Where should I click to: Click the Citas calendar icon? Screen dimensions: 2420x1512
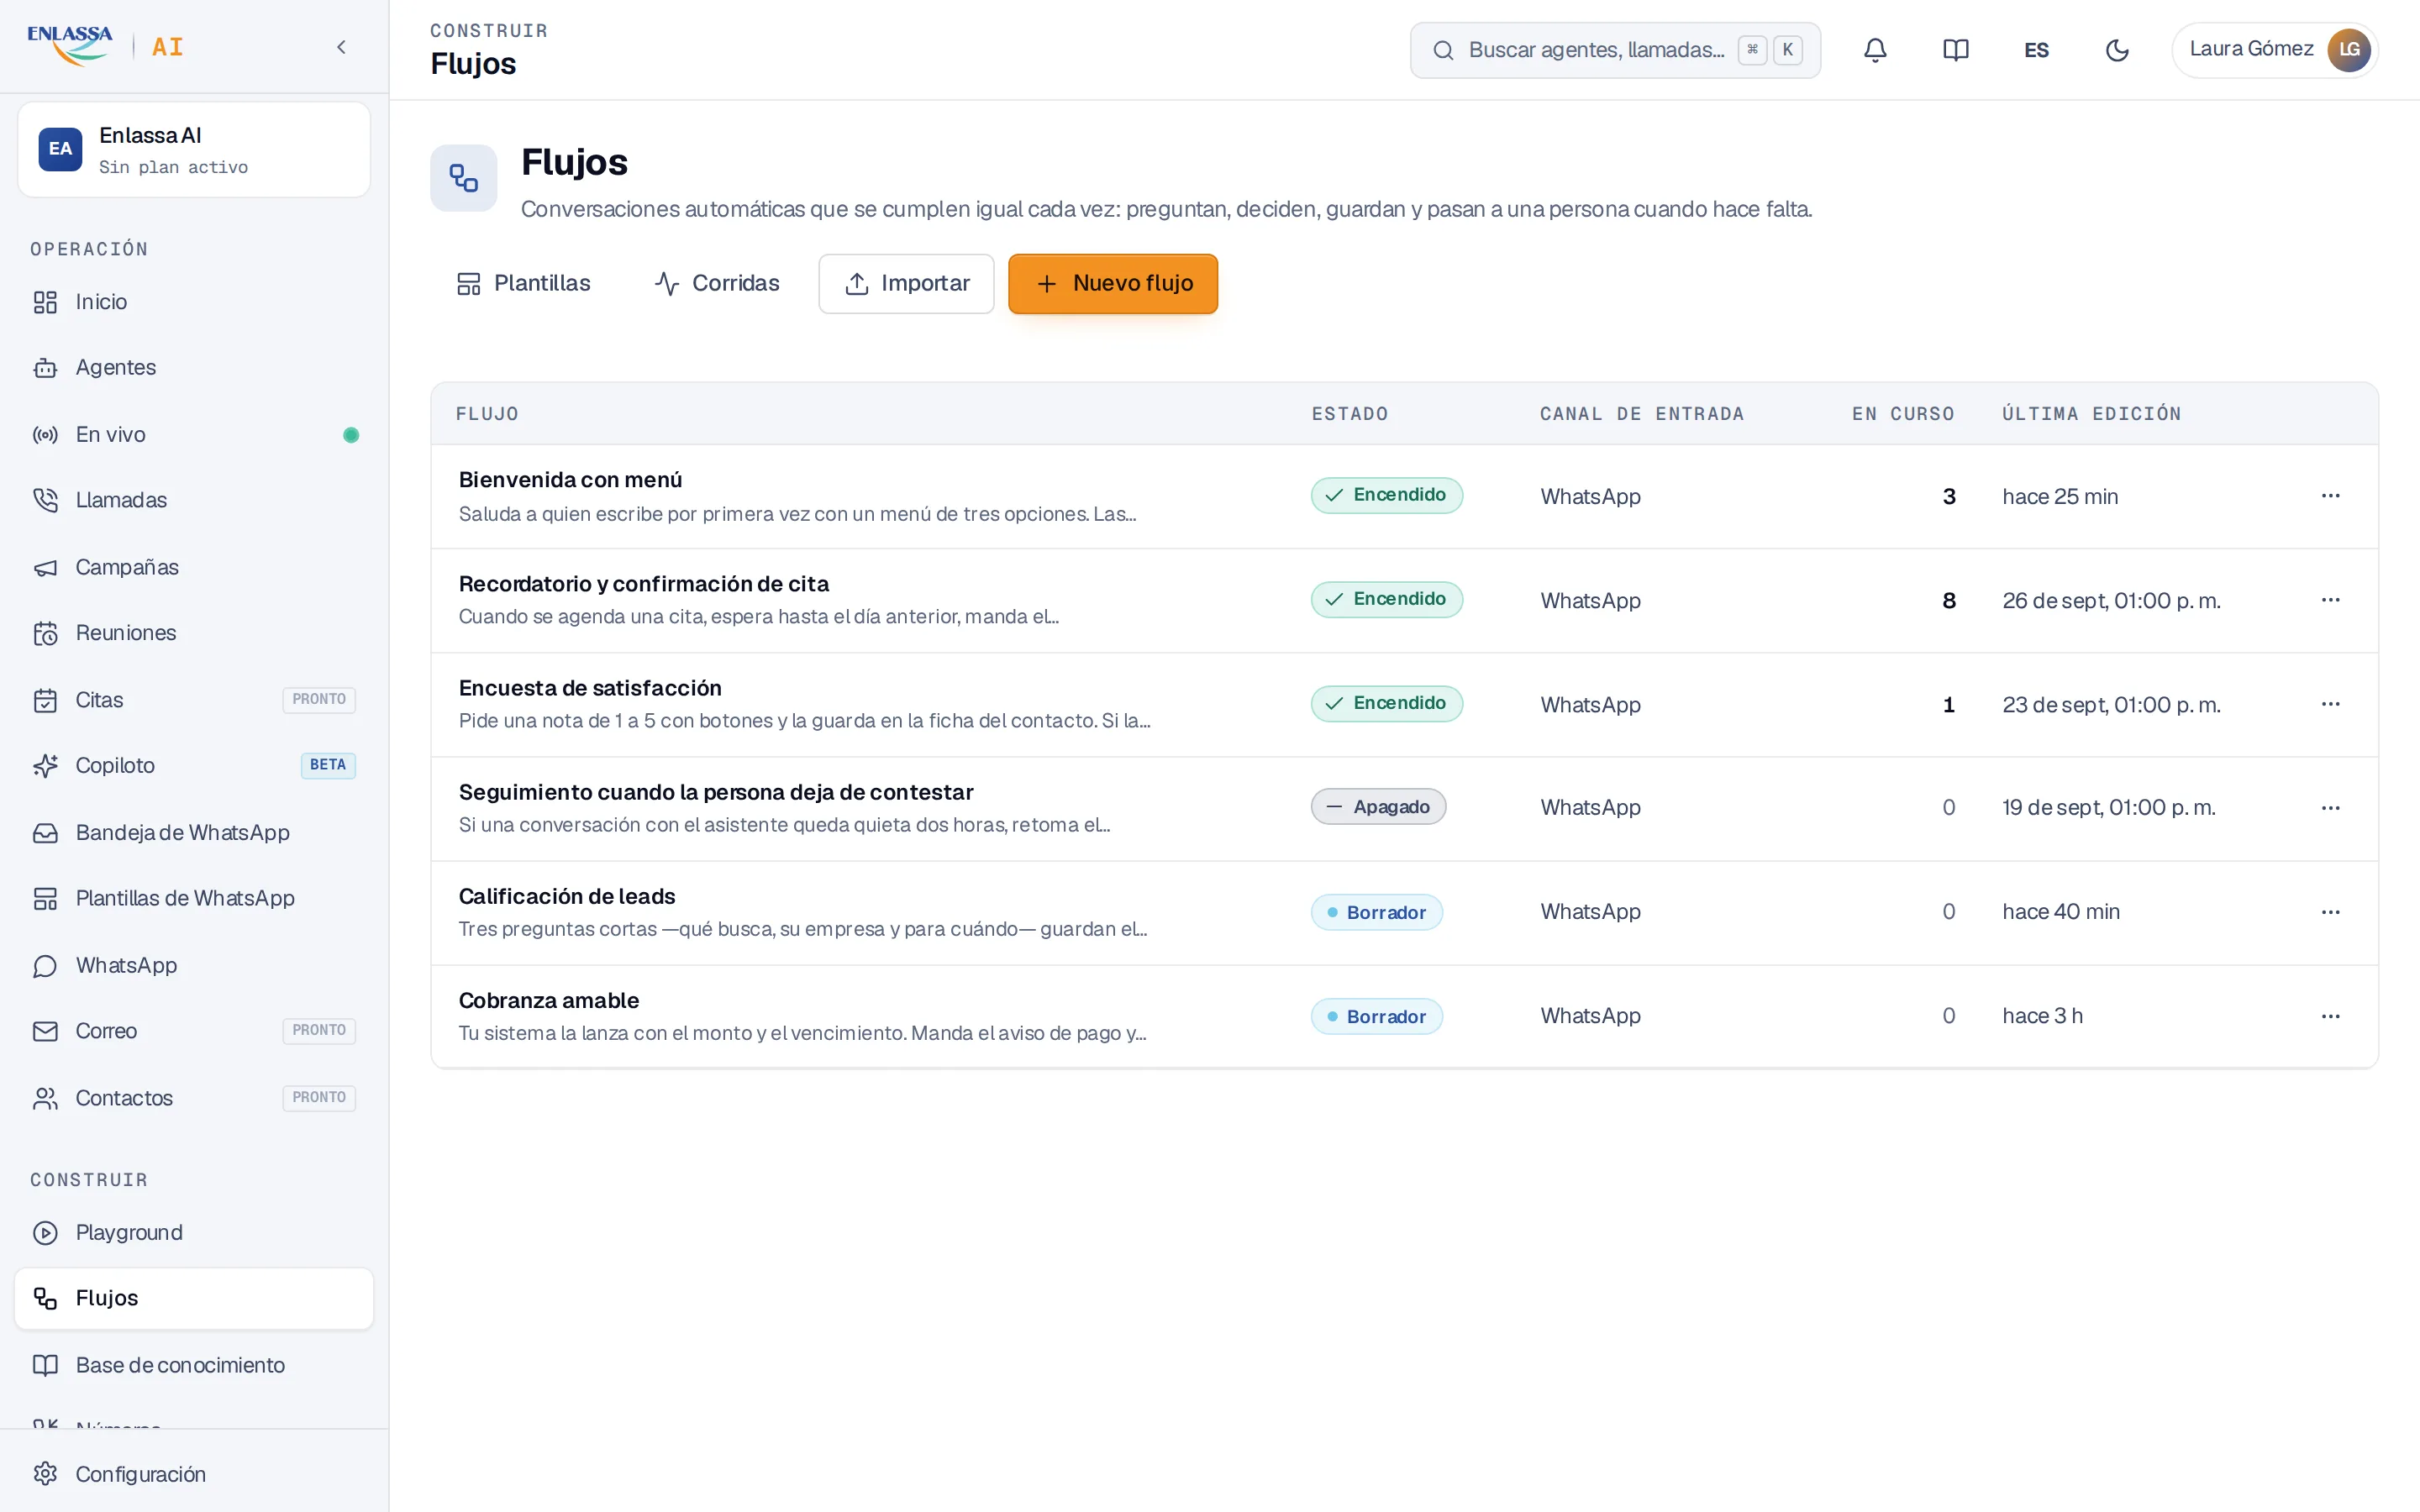click(45, 700)
